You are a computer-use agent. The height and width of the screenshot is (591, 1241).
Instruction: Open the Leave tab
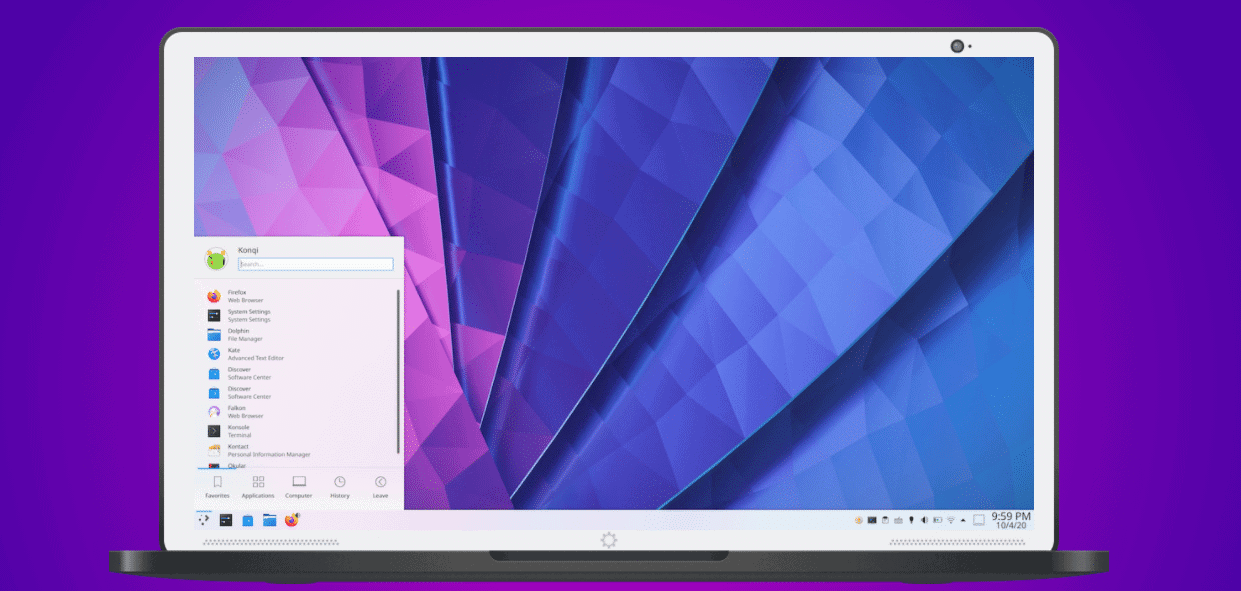(x=381, y=487)
